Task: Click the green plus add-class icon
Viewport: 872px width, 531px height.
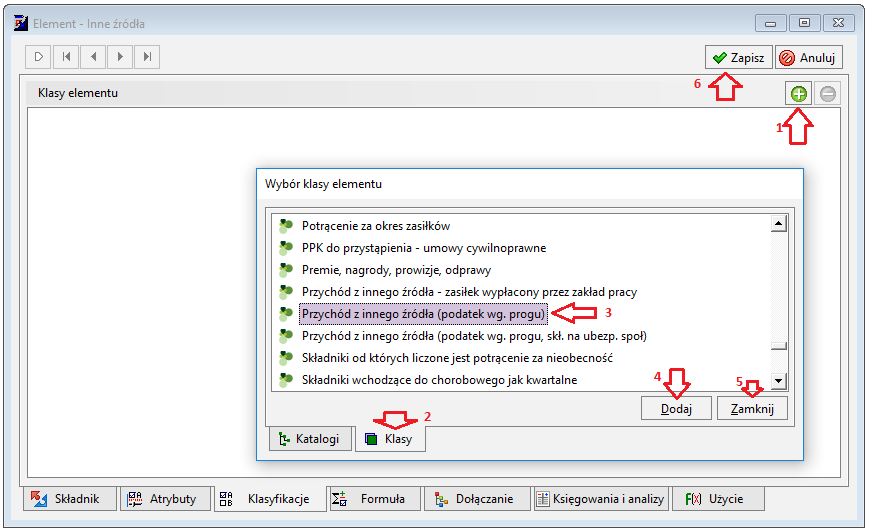Action: click(799, 93)
